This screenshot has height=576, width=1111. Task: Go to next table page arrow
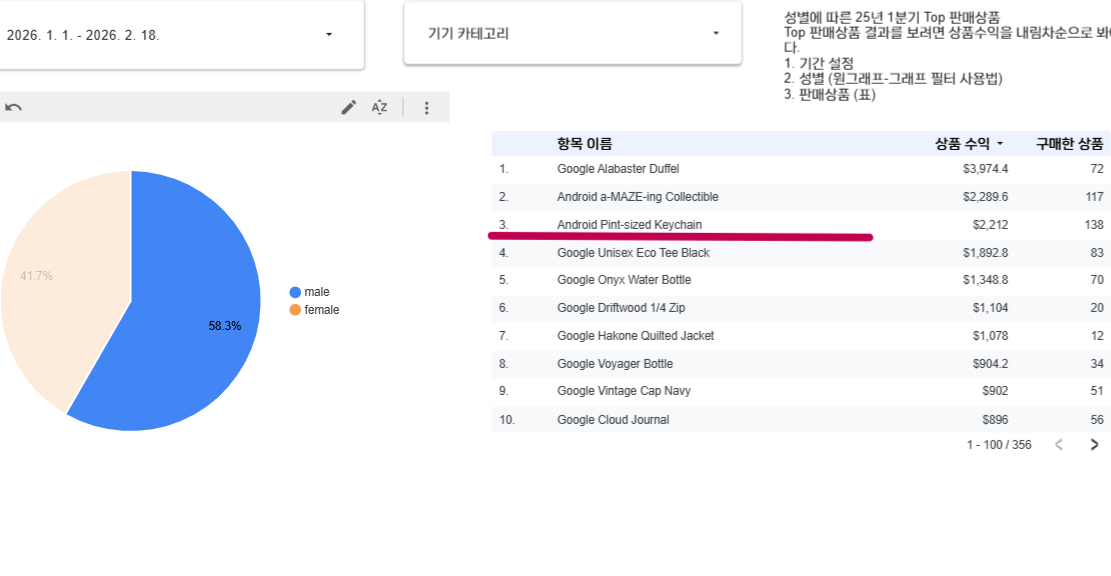(1094, 445)
